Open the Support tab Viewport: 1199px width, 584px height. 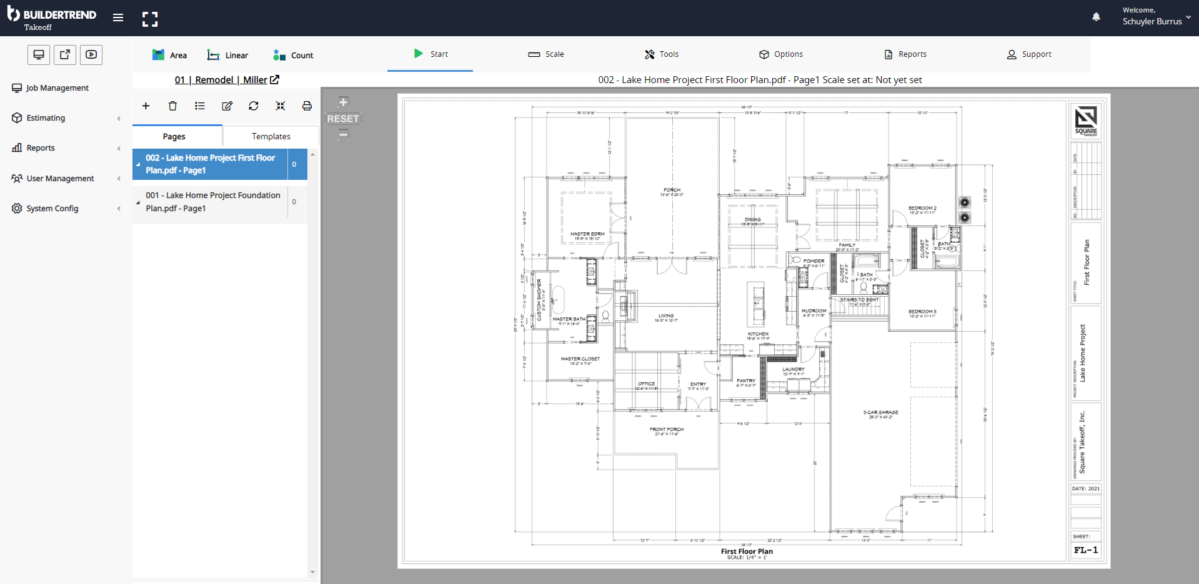[x=1028, y=54]
